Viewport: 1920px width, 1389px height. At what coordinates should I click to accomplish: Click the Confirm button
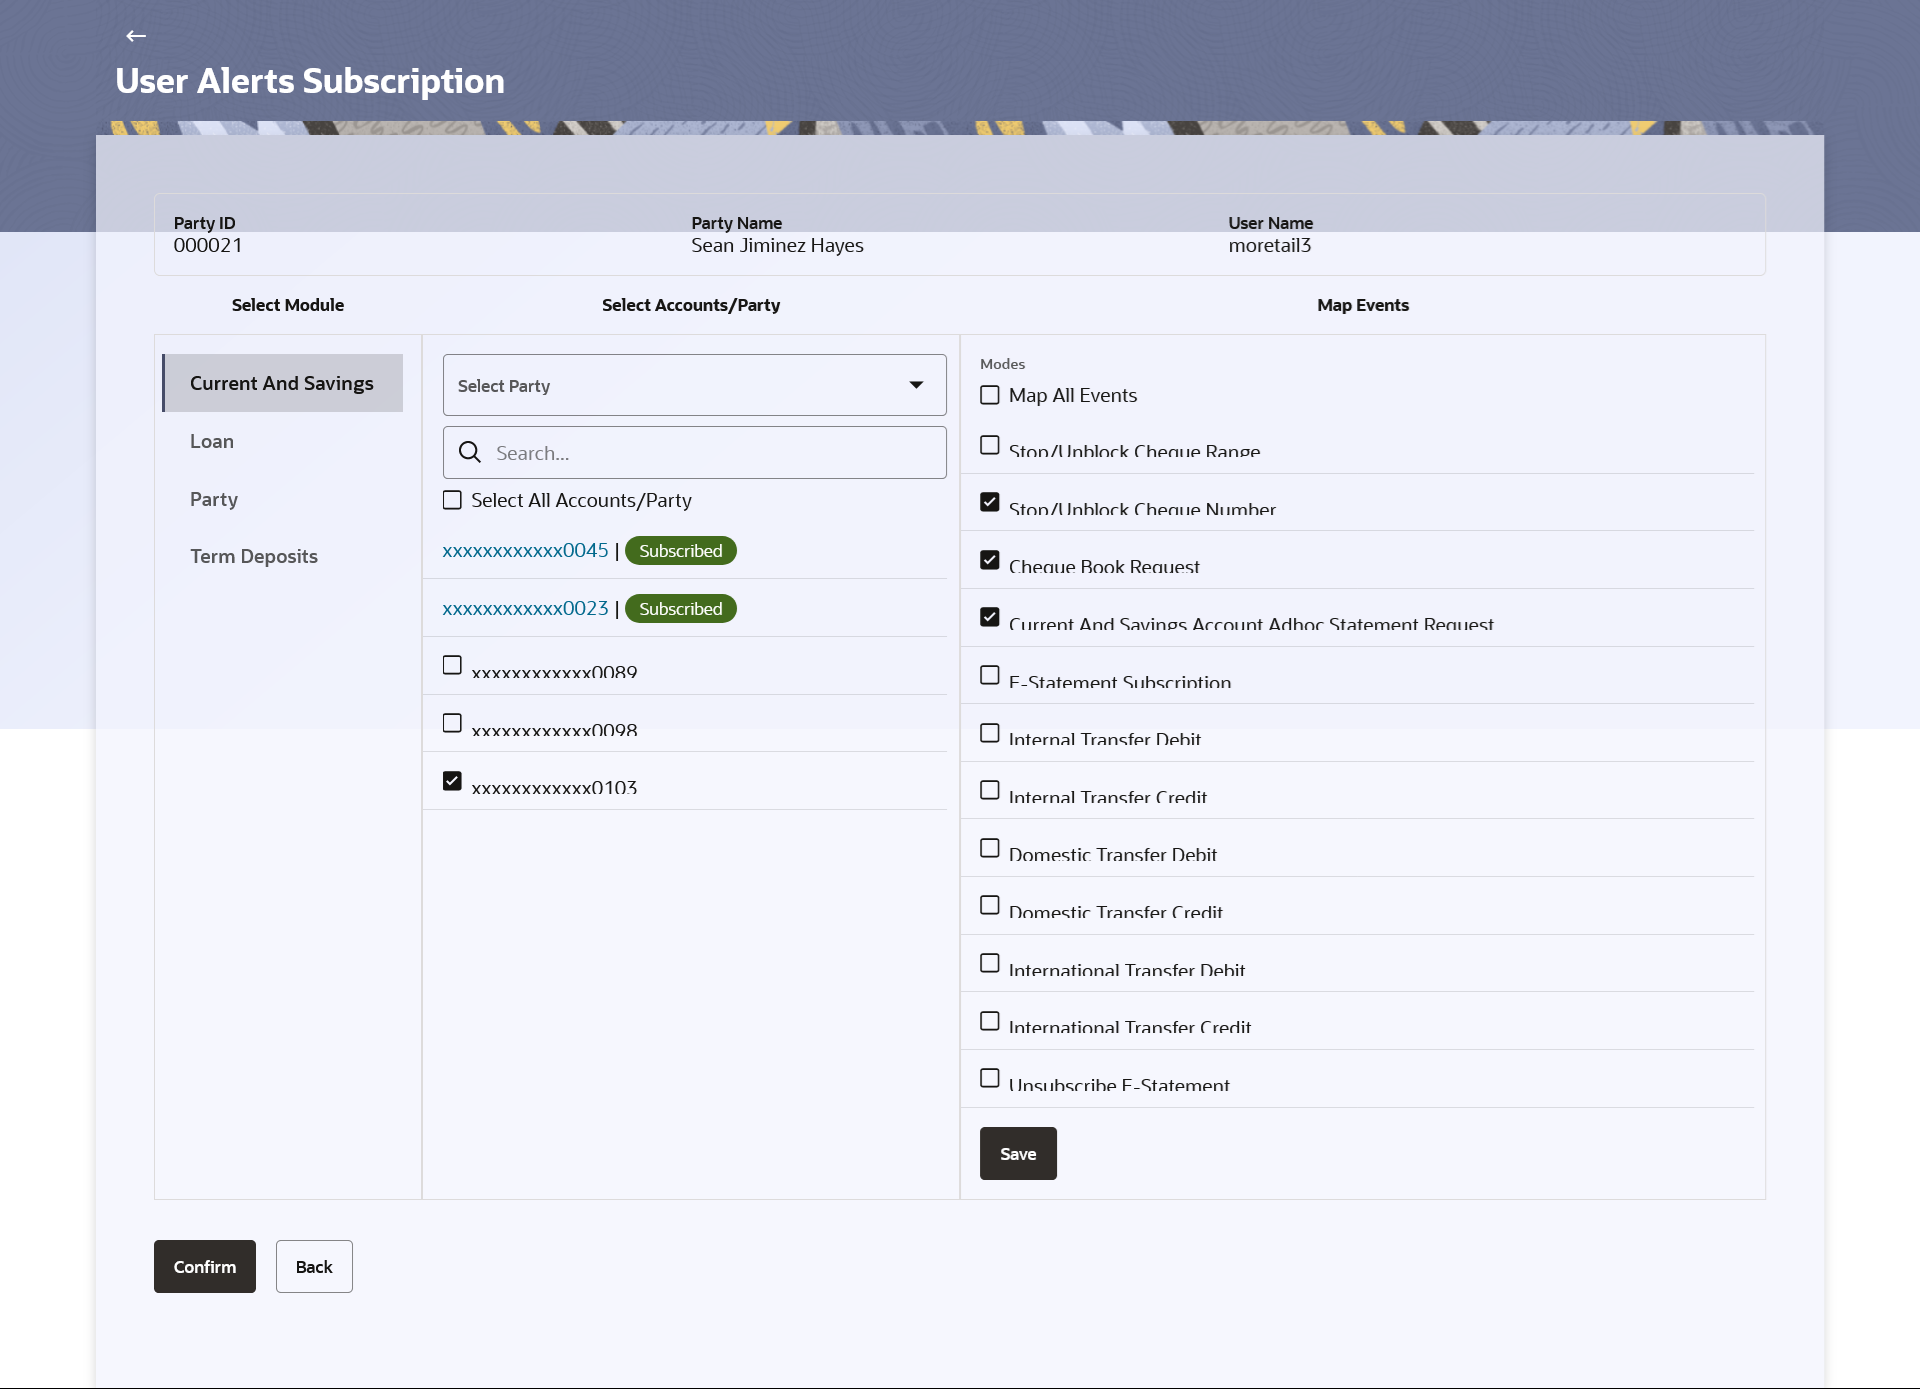[x=205, y=1266]
